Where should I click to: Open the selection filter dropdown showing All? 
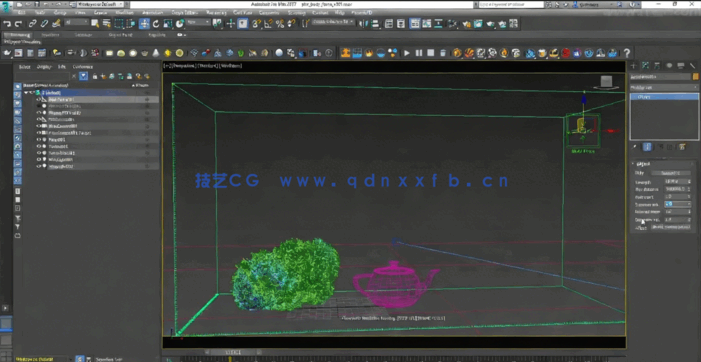click(x=76, y=23)
